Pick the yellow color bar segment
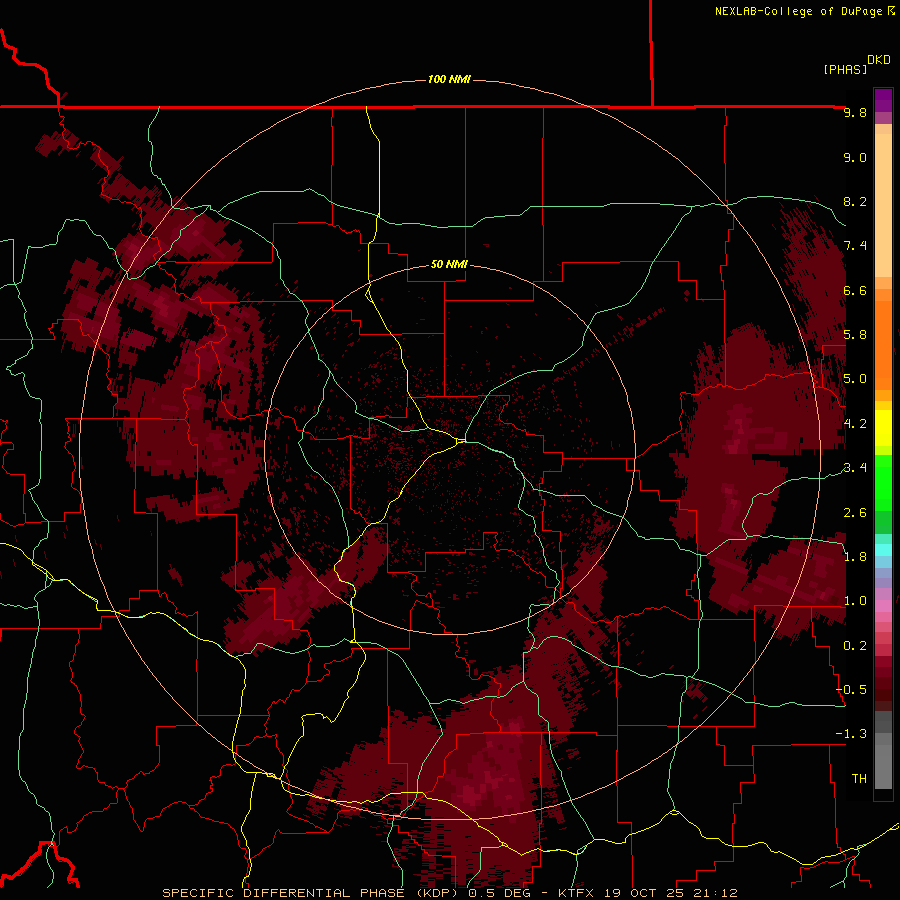900x900 pixels. coord(883,428)
